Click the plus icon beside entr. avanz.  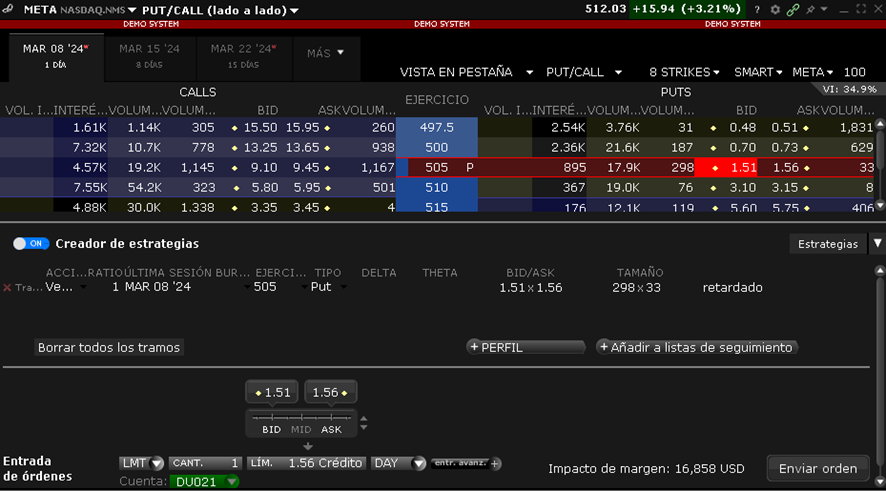(495, 464)
